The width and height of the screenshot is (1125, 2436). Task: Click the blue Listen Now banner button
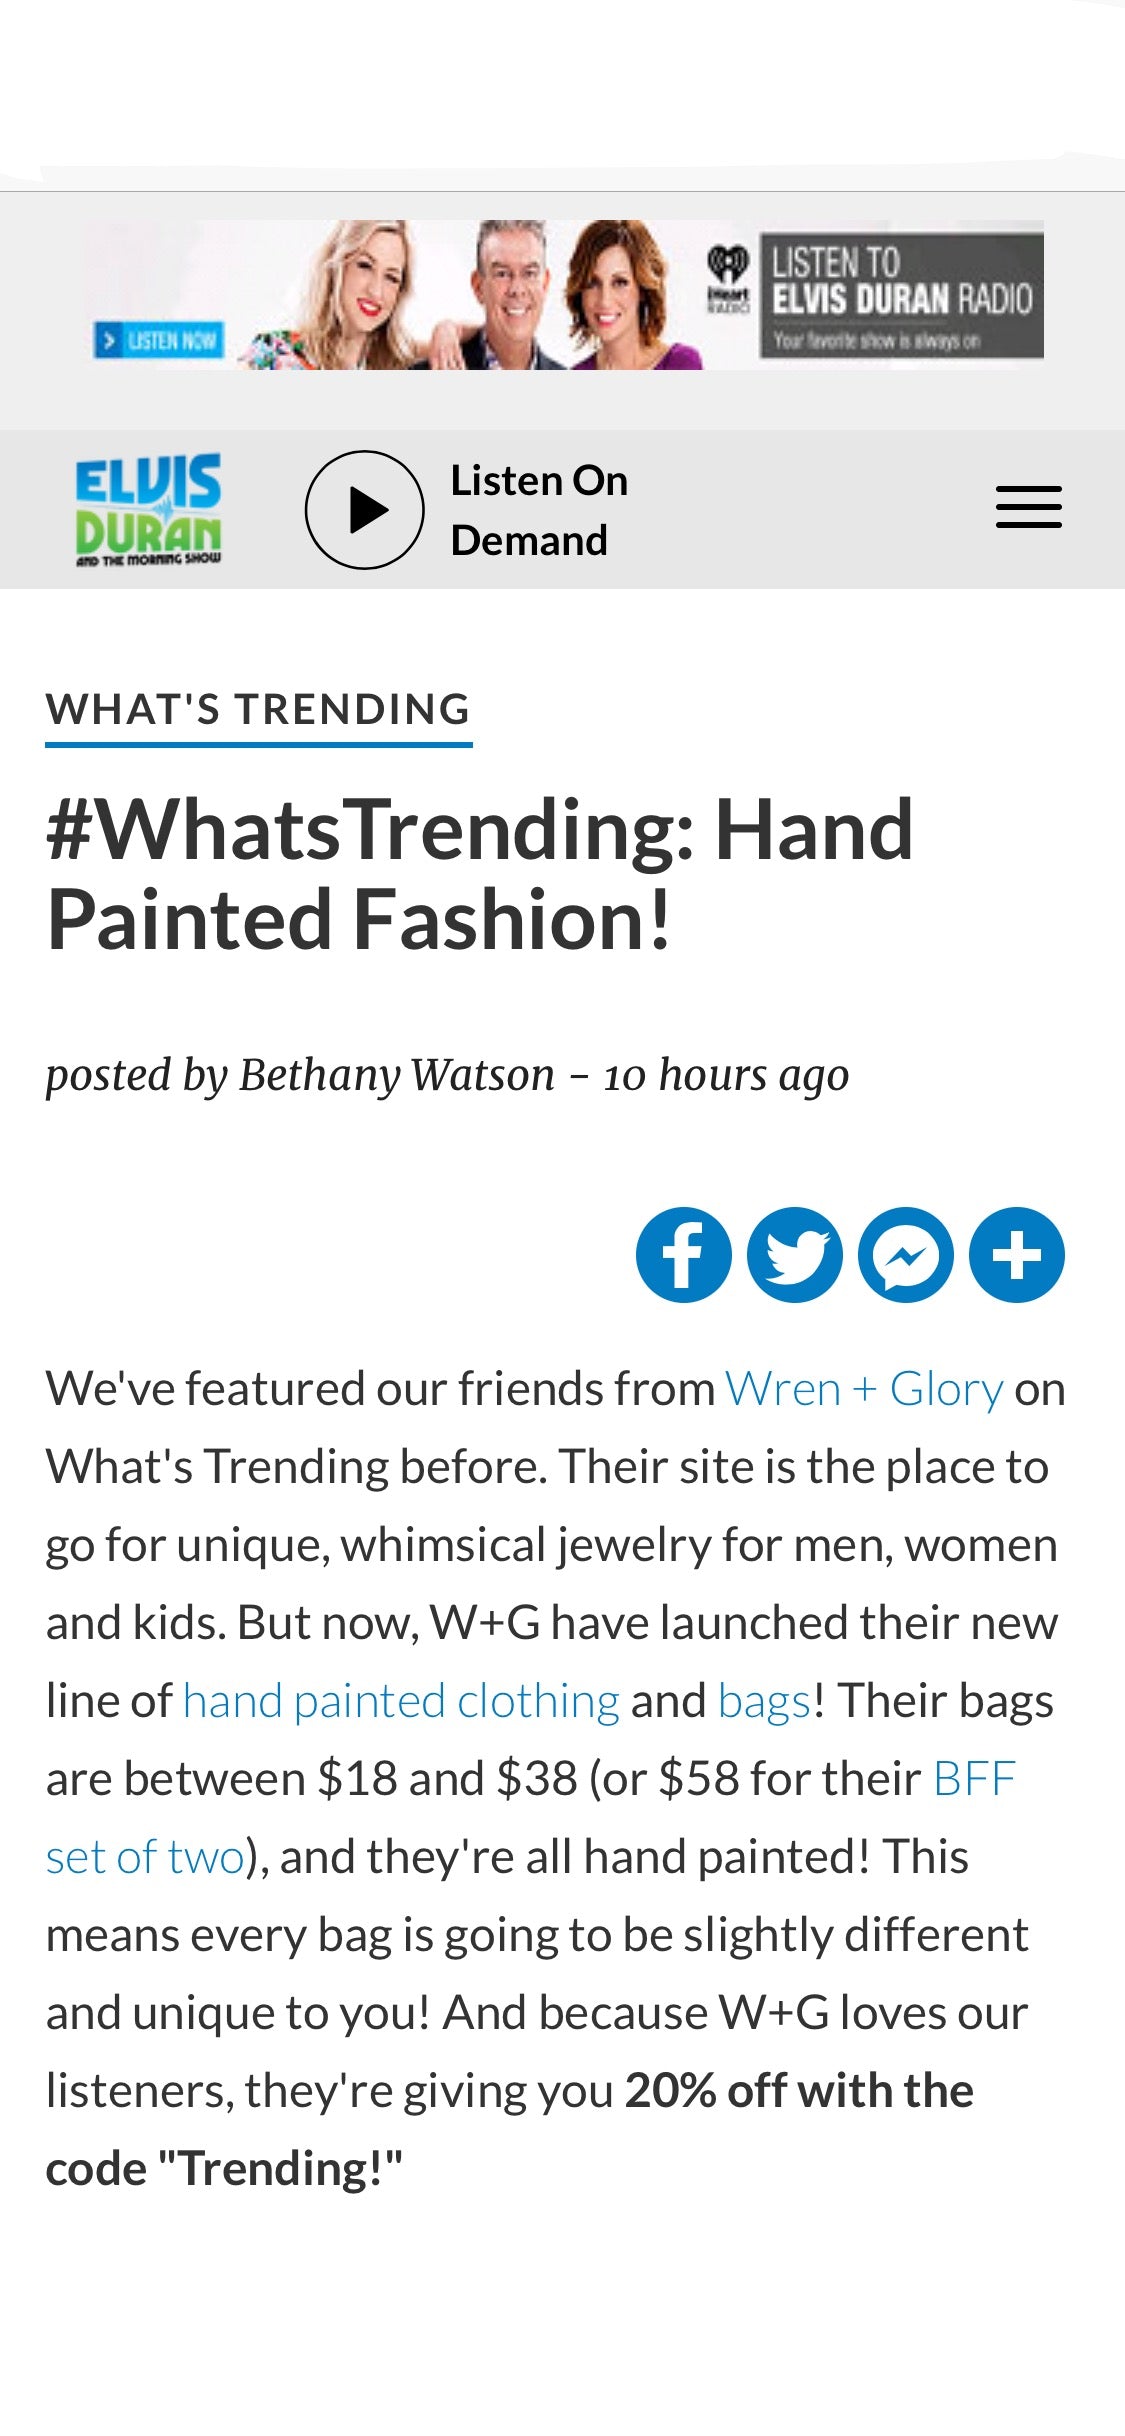[x=160, y=340]
